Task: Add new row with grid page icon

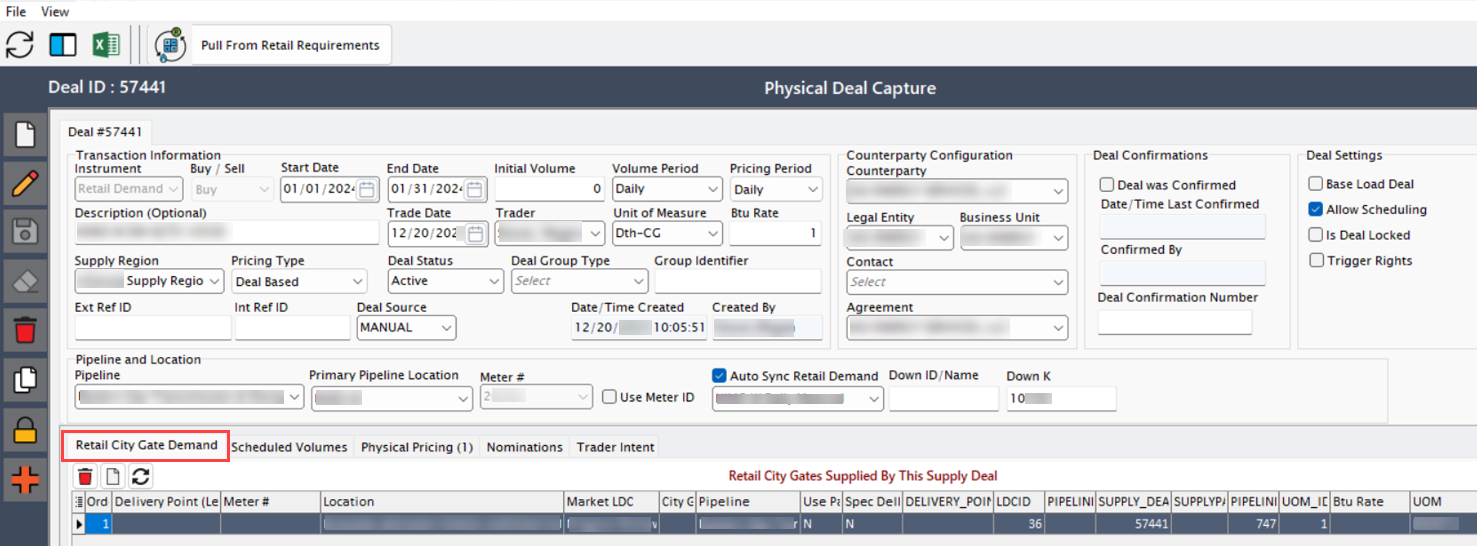Action: point(114,477)
